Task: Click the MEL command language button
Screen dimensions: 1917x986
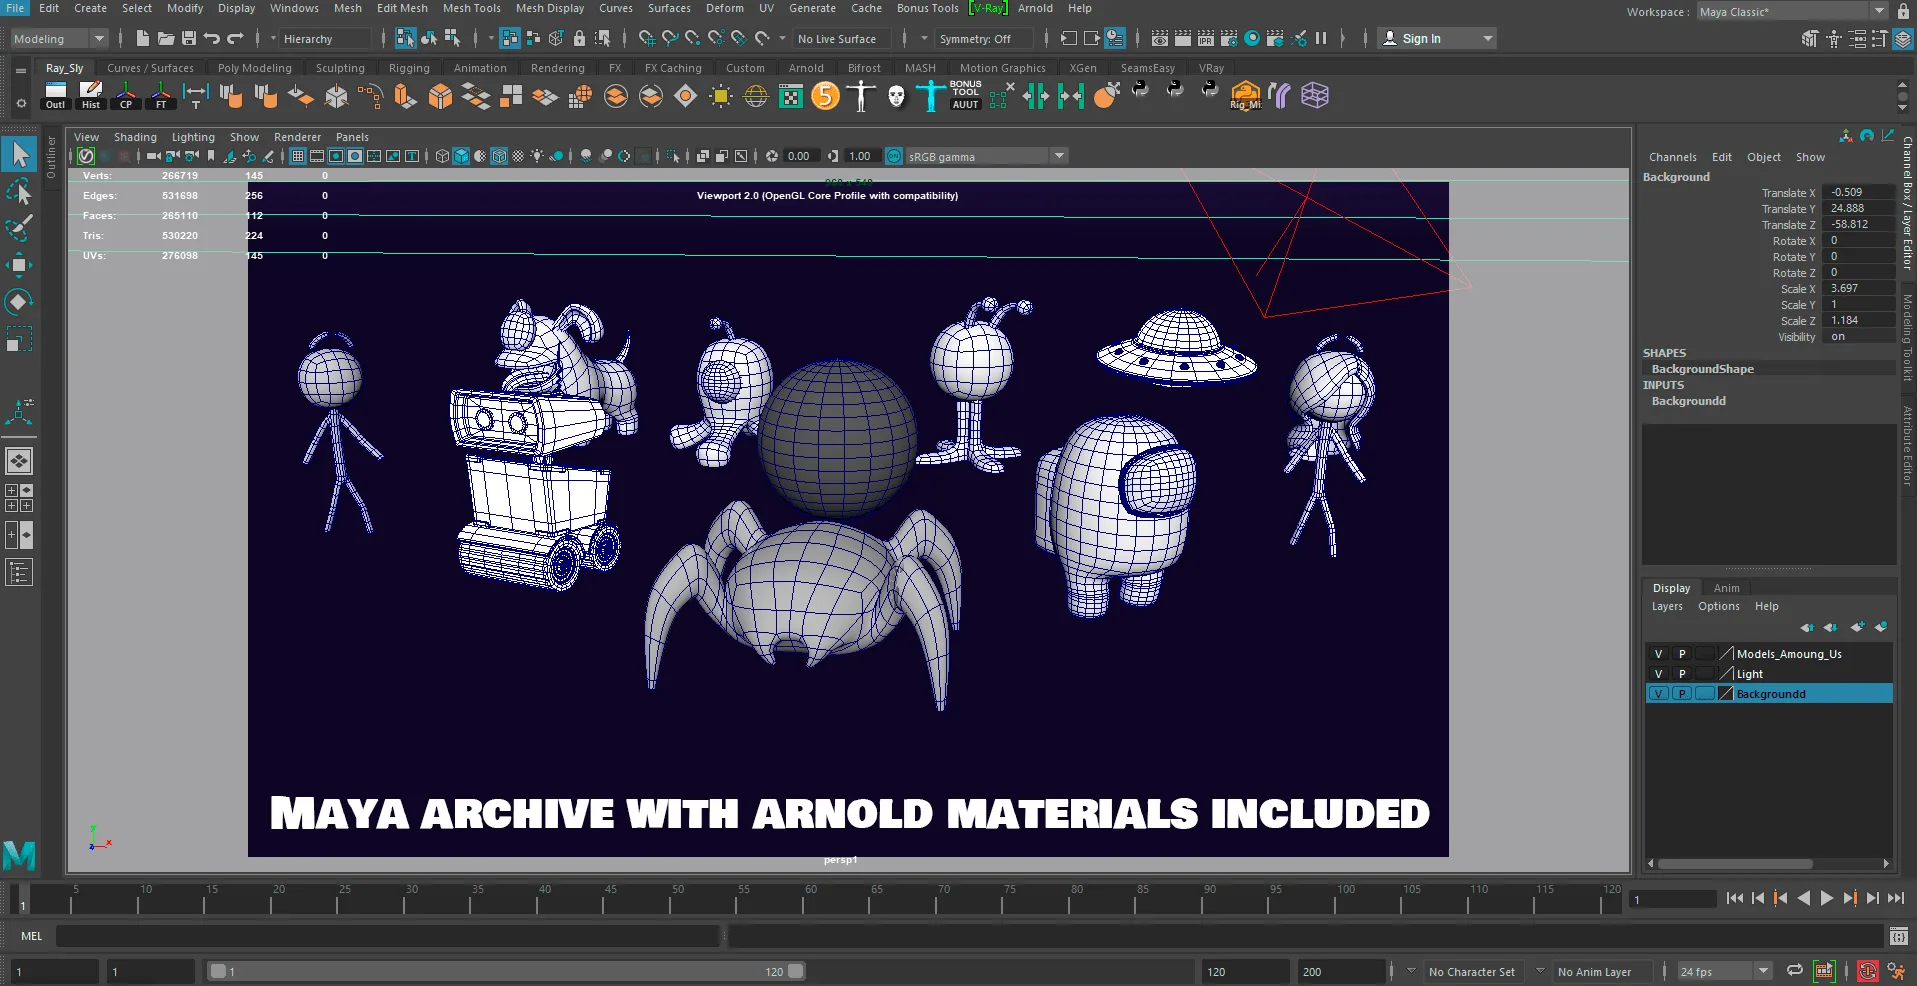Action: [32, 936]
